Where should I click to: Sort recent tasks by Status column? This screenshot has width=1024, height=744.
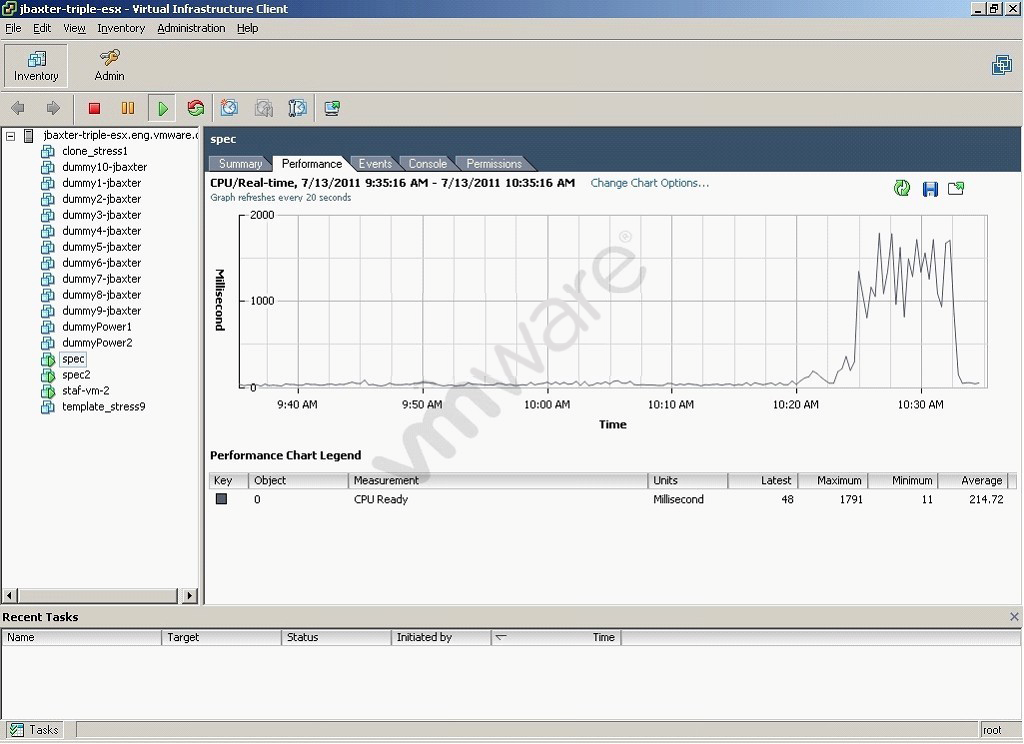pyautogui.click(x=336, y=637)
